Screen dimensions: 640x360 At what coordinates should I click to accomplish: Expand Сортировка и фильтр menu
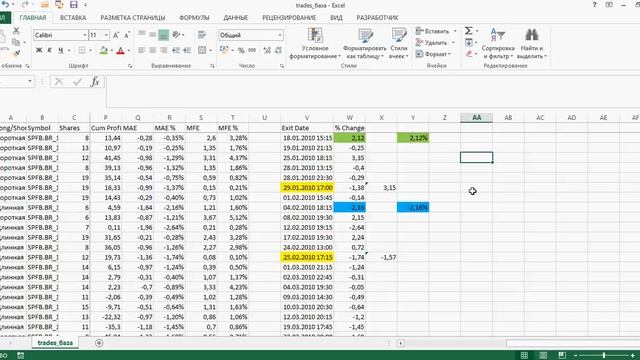[x=498, y=43]
